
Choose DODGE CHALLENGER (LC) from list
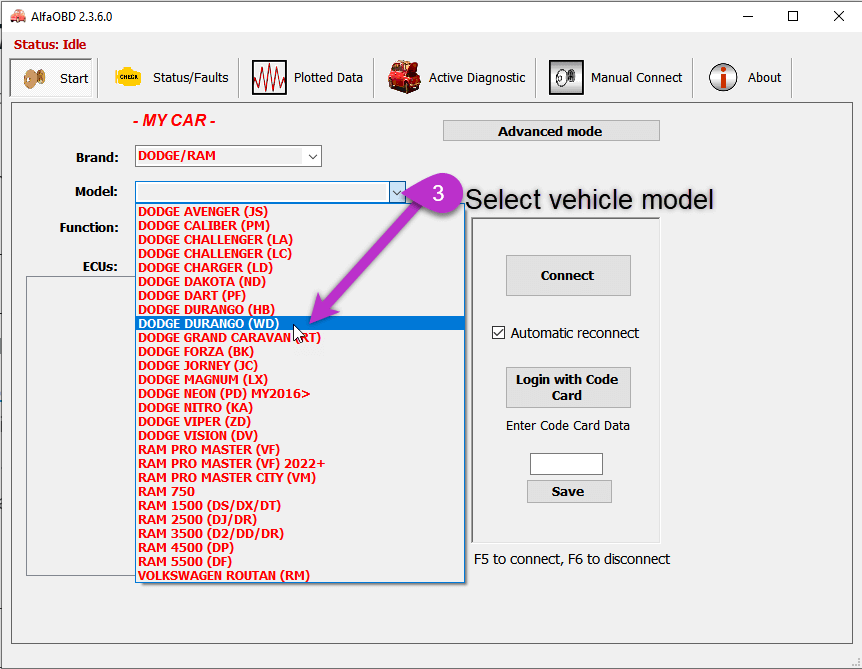coord(300,253)
